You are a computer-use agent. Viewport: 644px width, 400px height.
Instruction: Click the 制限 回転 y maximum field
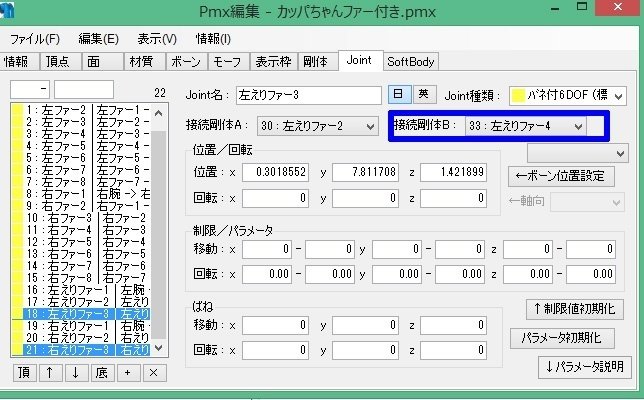[460, 274]
